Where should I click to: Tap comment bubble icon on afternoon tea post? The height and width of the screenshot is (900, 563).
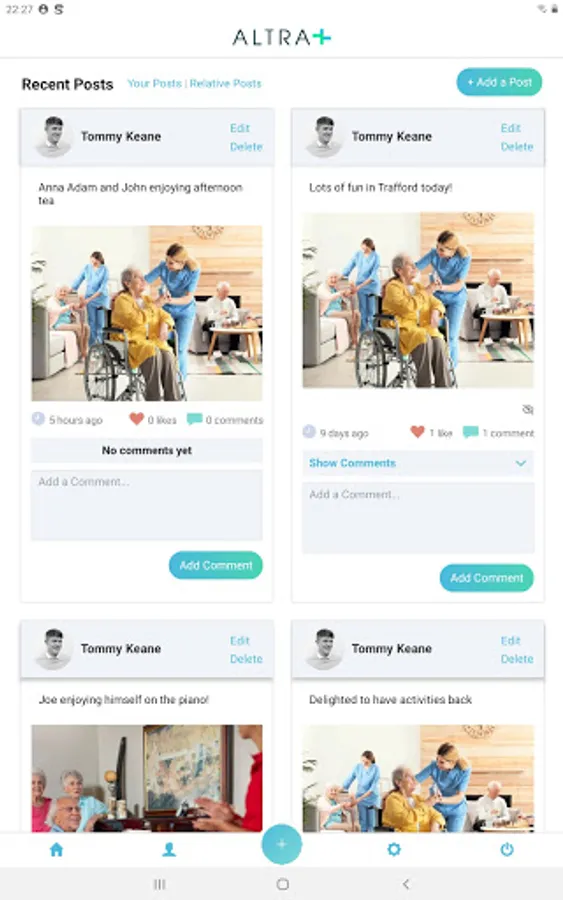coord(195,419)
